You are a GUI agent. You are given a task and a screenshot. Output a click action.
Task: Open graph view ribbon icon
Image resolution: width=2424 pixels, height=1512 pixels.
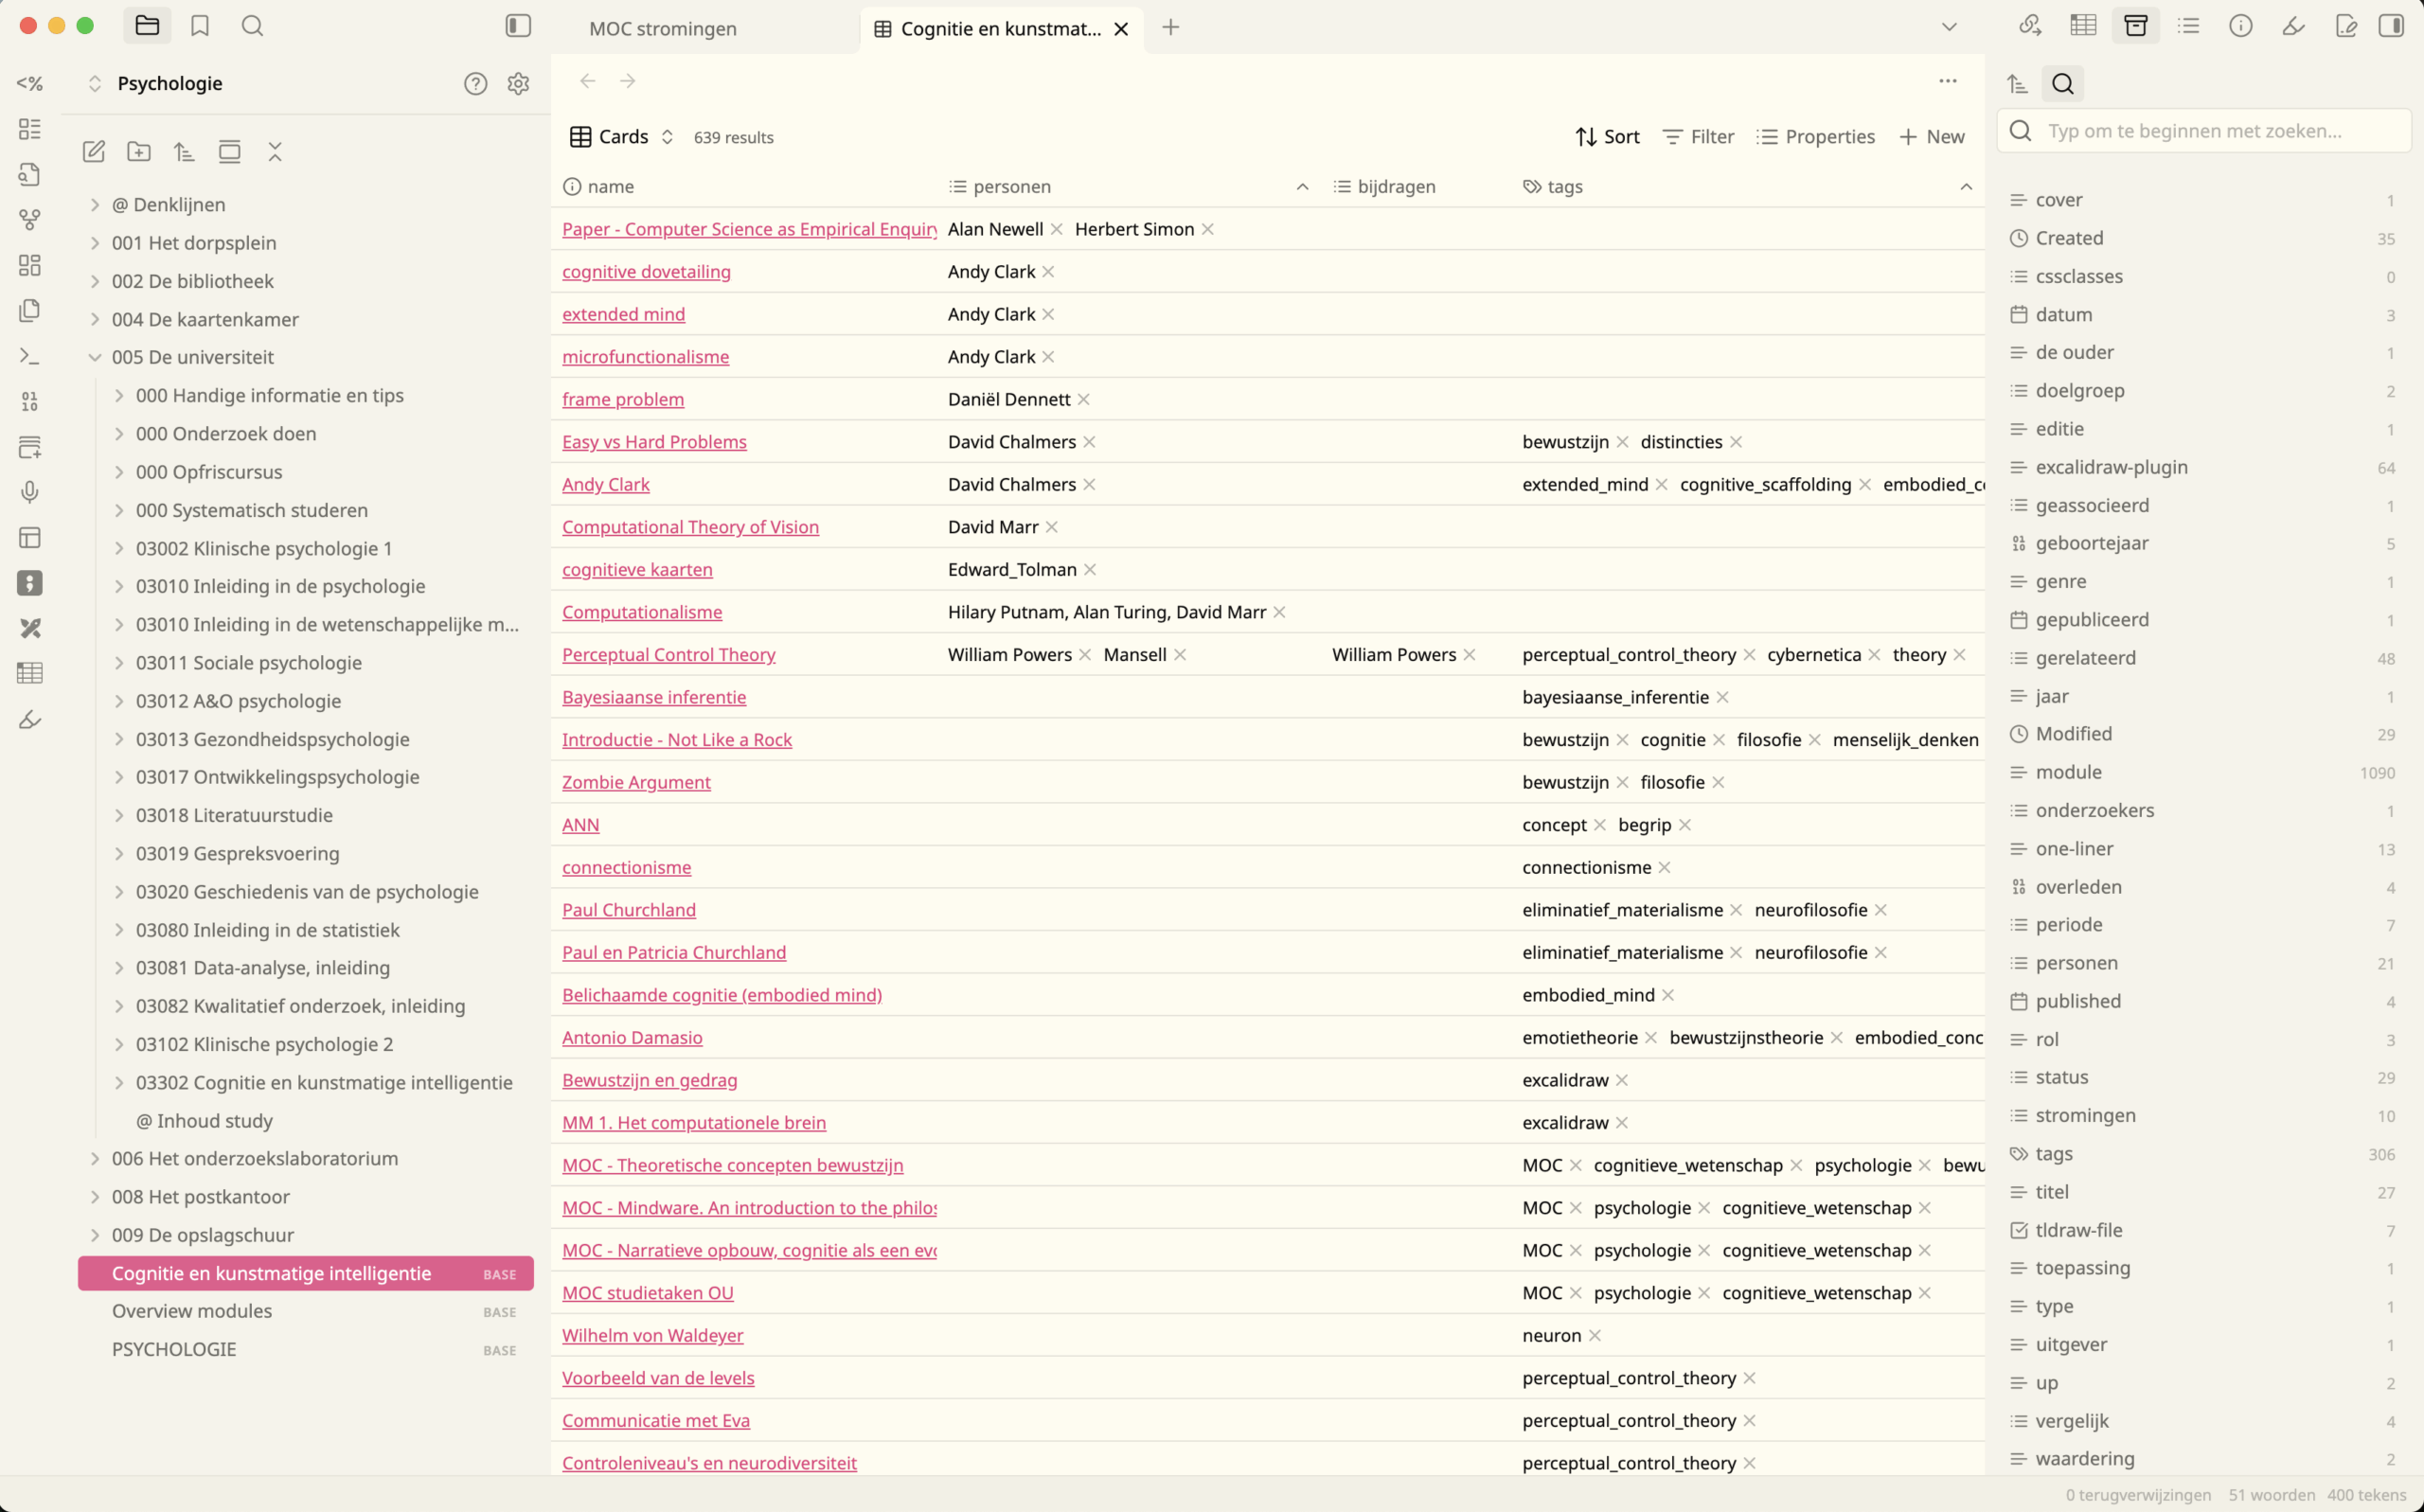(30, 219)
